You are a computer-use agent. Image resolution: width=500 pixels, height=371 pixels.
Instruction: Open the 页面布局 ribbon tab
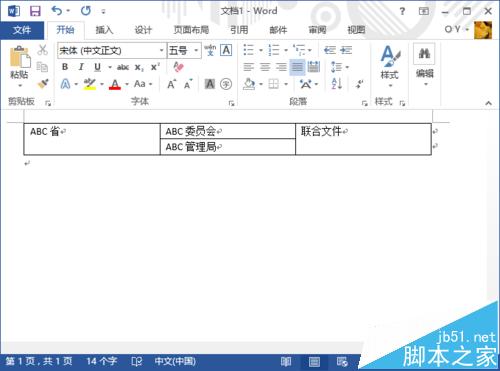[191, 30]
